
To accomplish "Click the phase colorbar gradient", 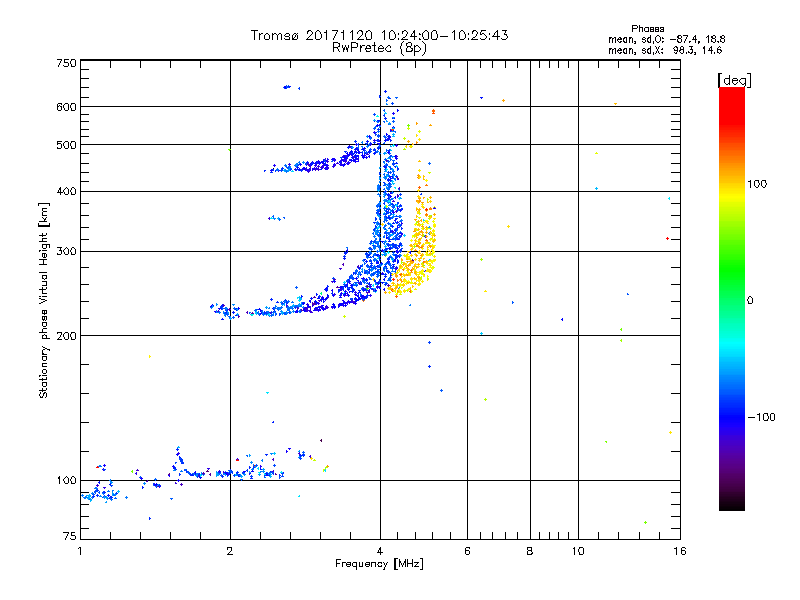I will click(x=732, y=299).
